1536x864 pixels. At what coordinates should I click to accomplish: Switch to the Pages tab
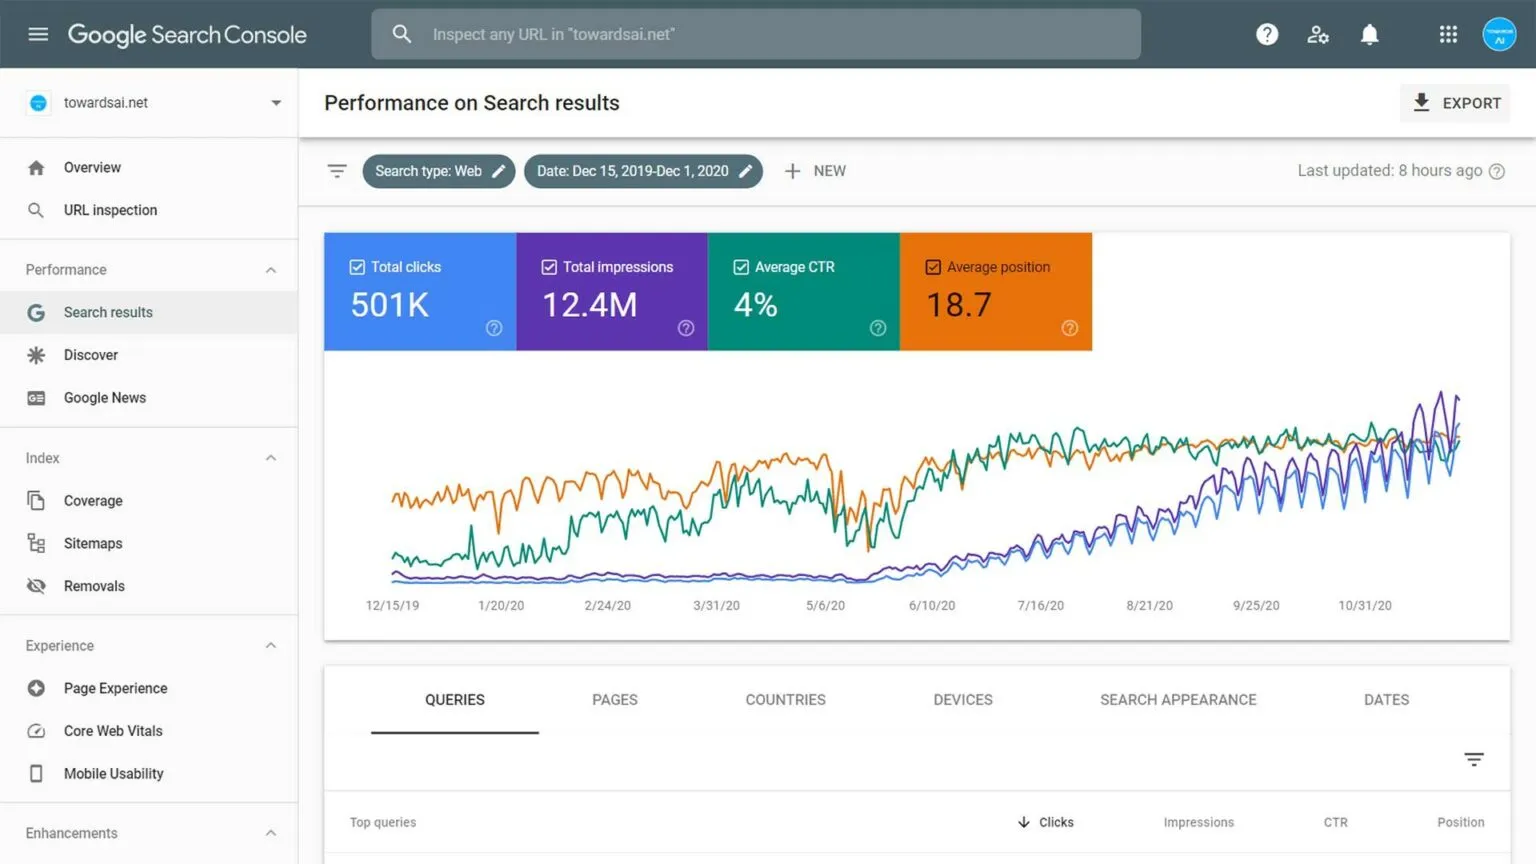click(x=614, y=700)
